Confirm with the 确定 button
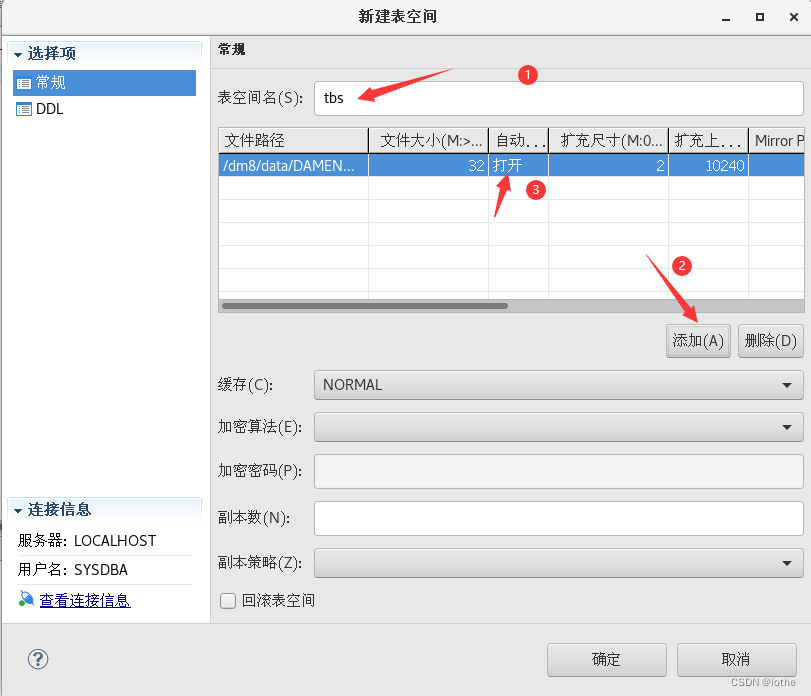This screenshot has width=811, height=696. pyautogui.click(x=606, y=660)
